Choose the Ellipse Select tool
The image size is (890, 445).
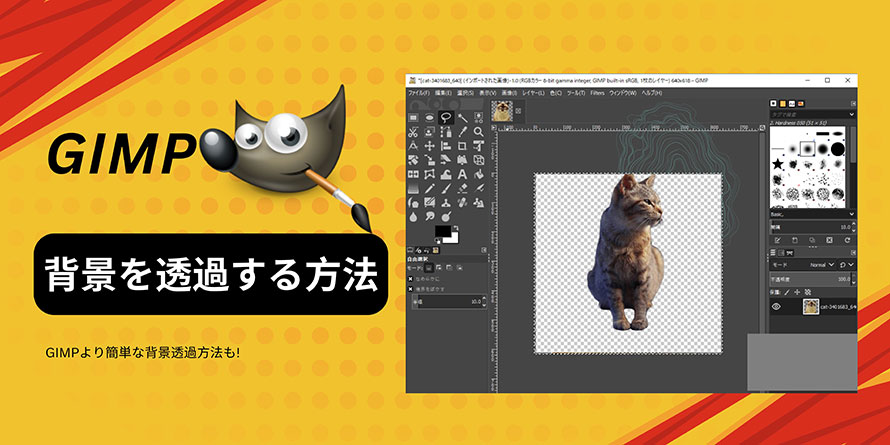tap(430, 117)
